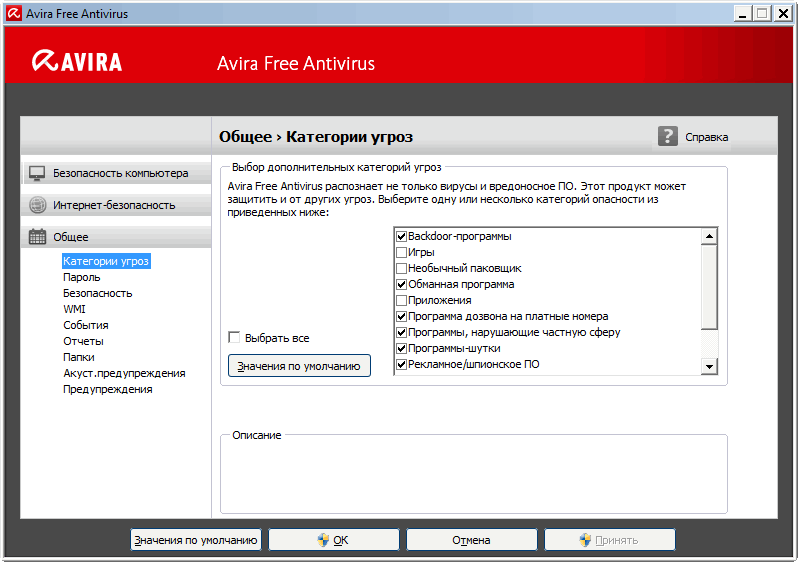Uncheck the Backdoor-программы checkbox

coord(401,237)
